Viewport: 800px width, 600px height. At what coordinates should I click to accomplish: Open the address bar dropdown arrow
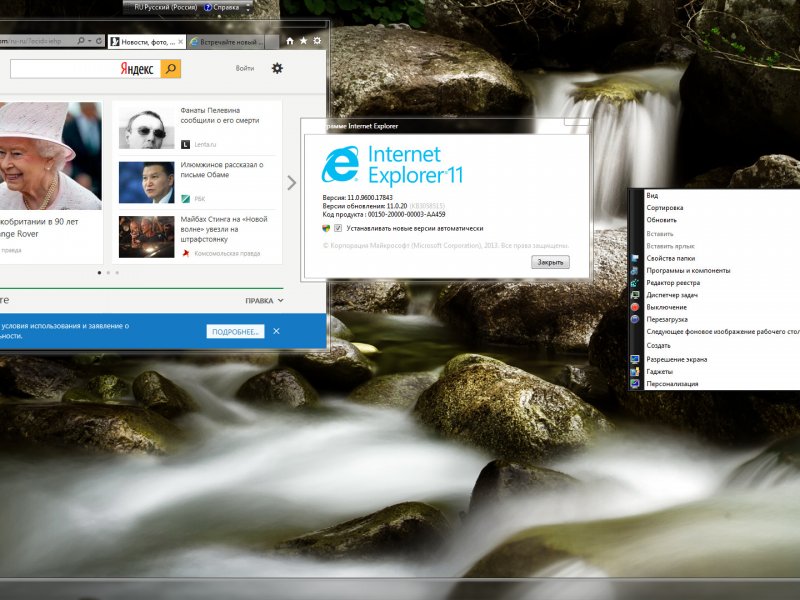[90, 41]
